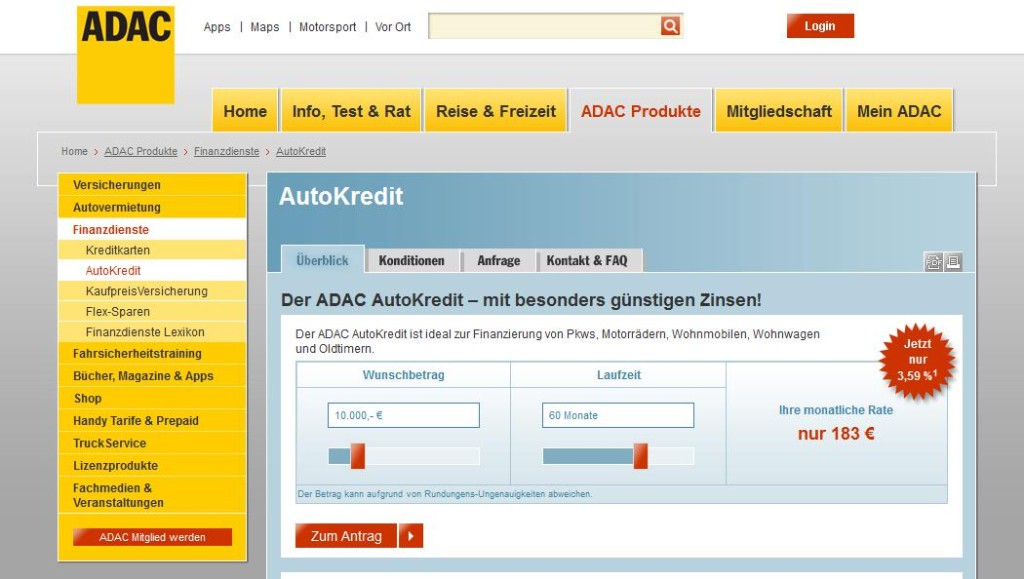Open Finanzdienste Lexikon sidebar subitem

[152, 332]
